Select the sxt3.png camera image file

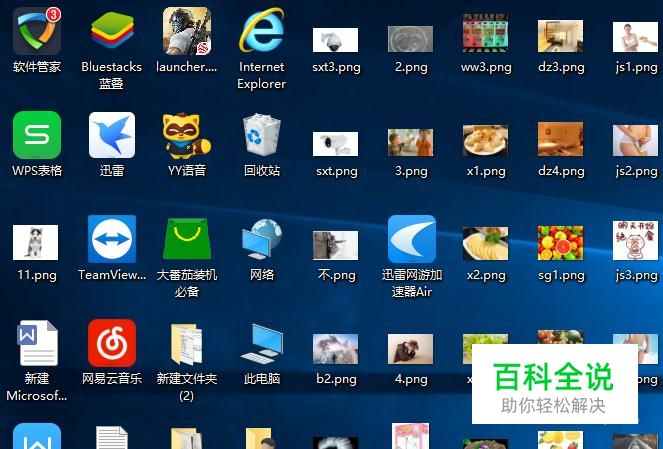point(335,40)
